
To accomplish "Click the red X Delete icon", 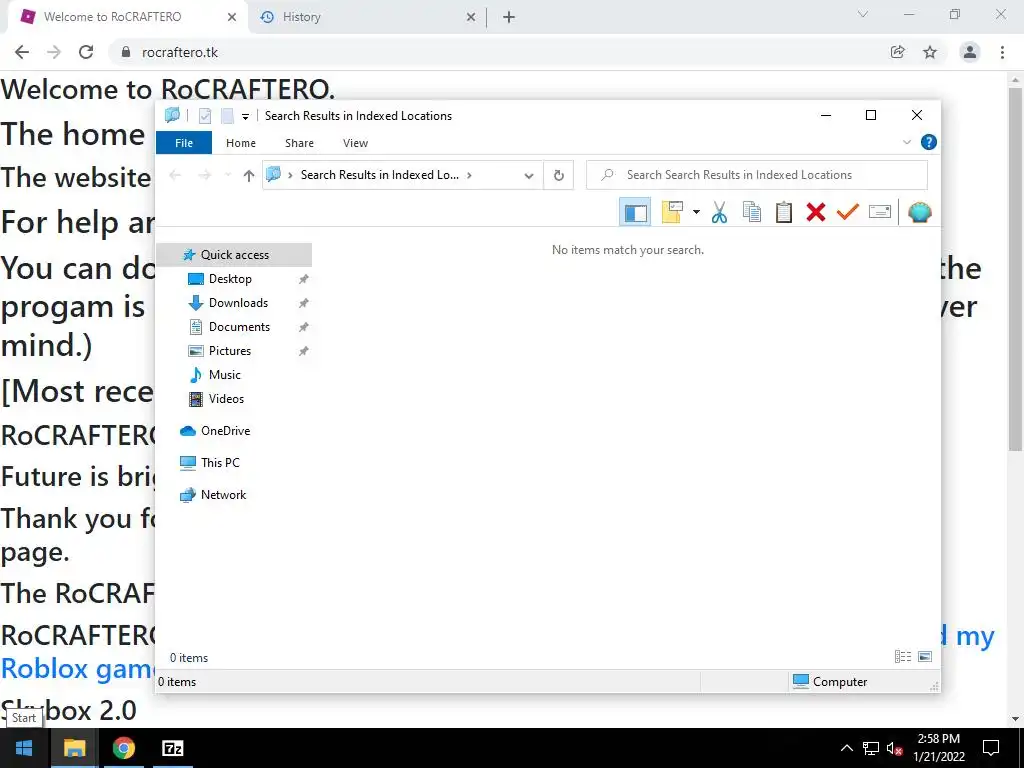I will [816, 212].
